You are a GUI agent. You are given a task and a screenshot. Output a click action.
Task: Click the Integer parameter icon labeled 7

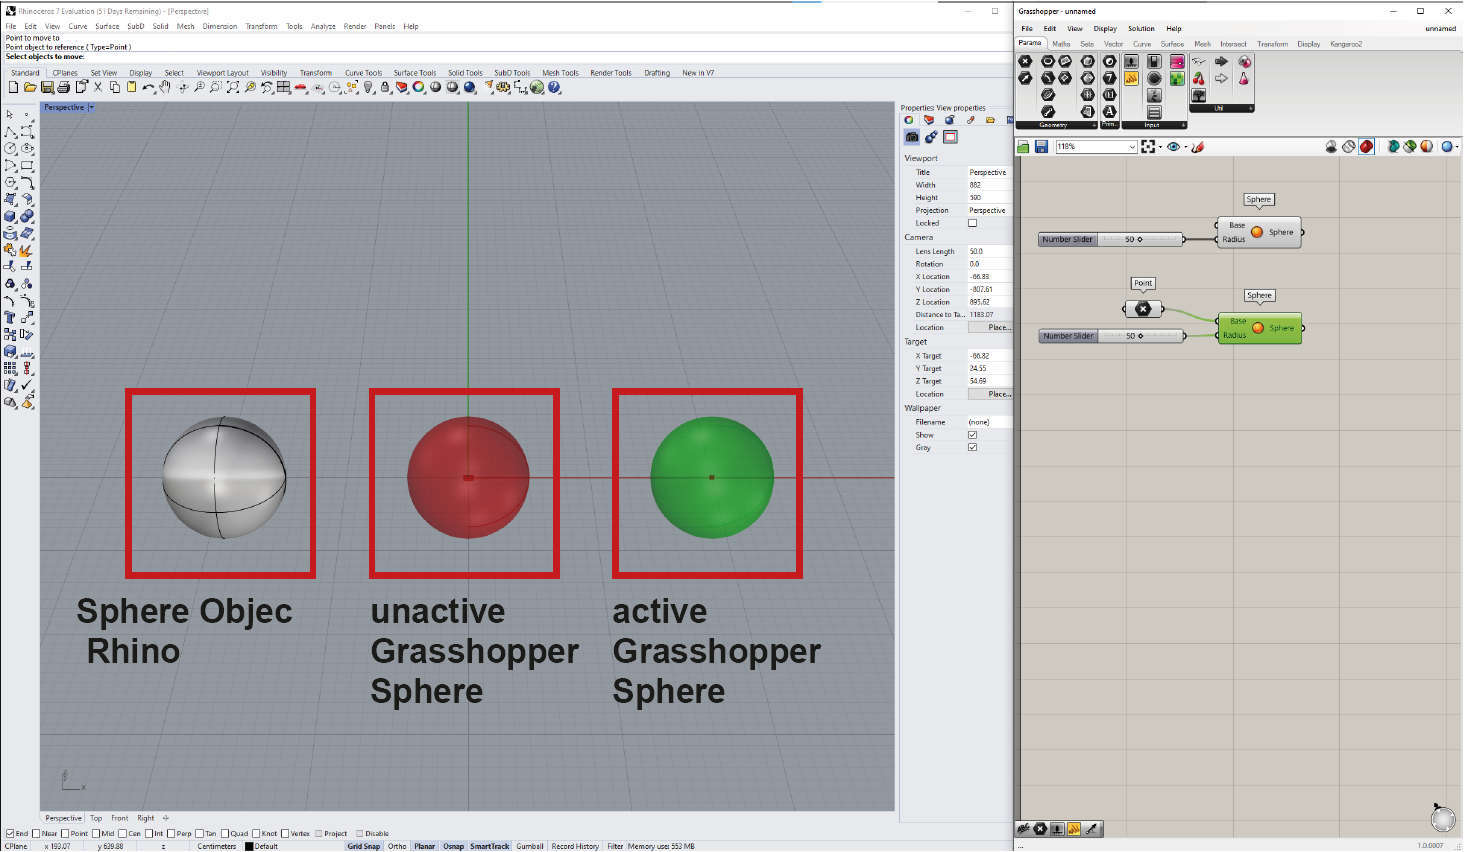click(x=1110, y=78)
